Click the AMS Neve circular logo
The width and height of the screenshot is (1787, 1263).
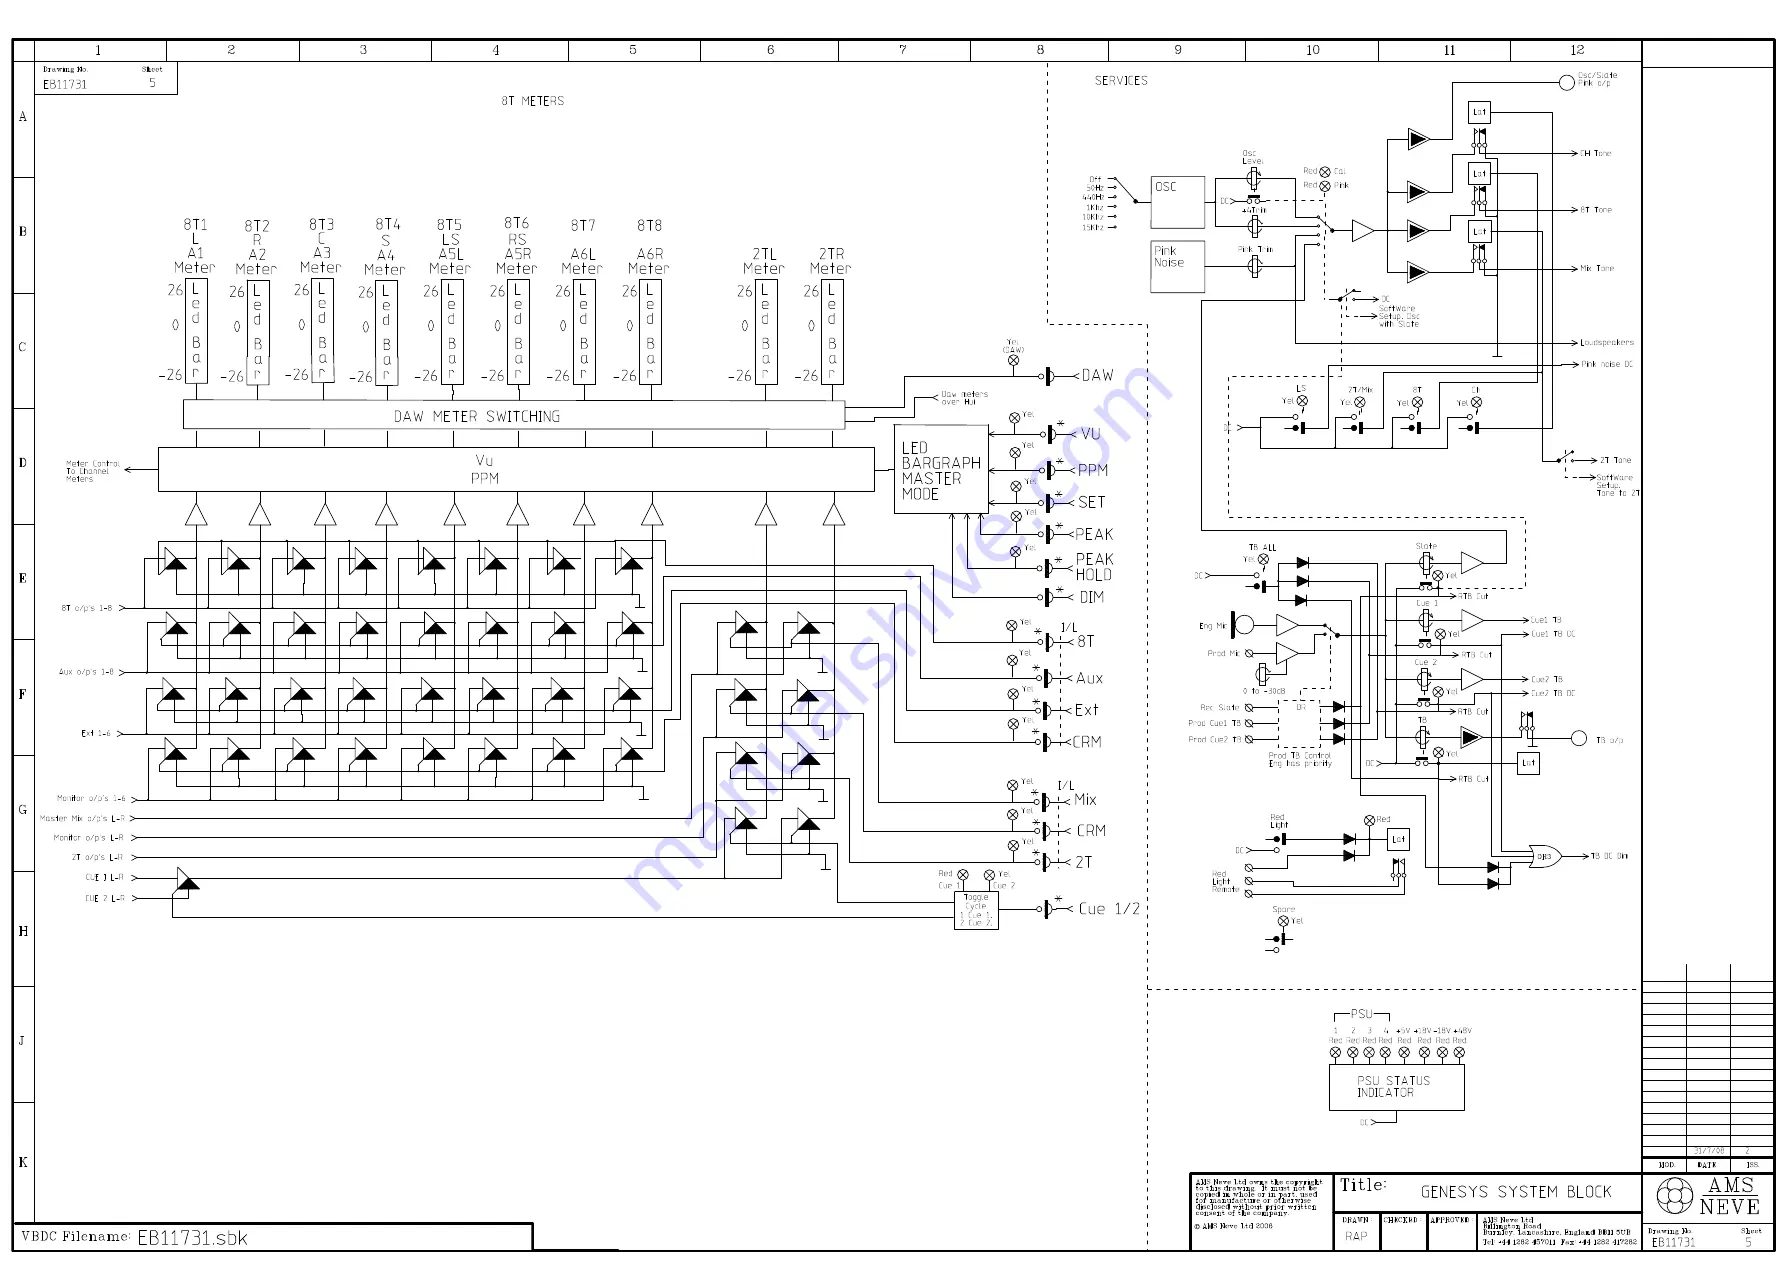tap(1675, 1195)
